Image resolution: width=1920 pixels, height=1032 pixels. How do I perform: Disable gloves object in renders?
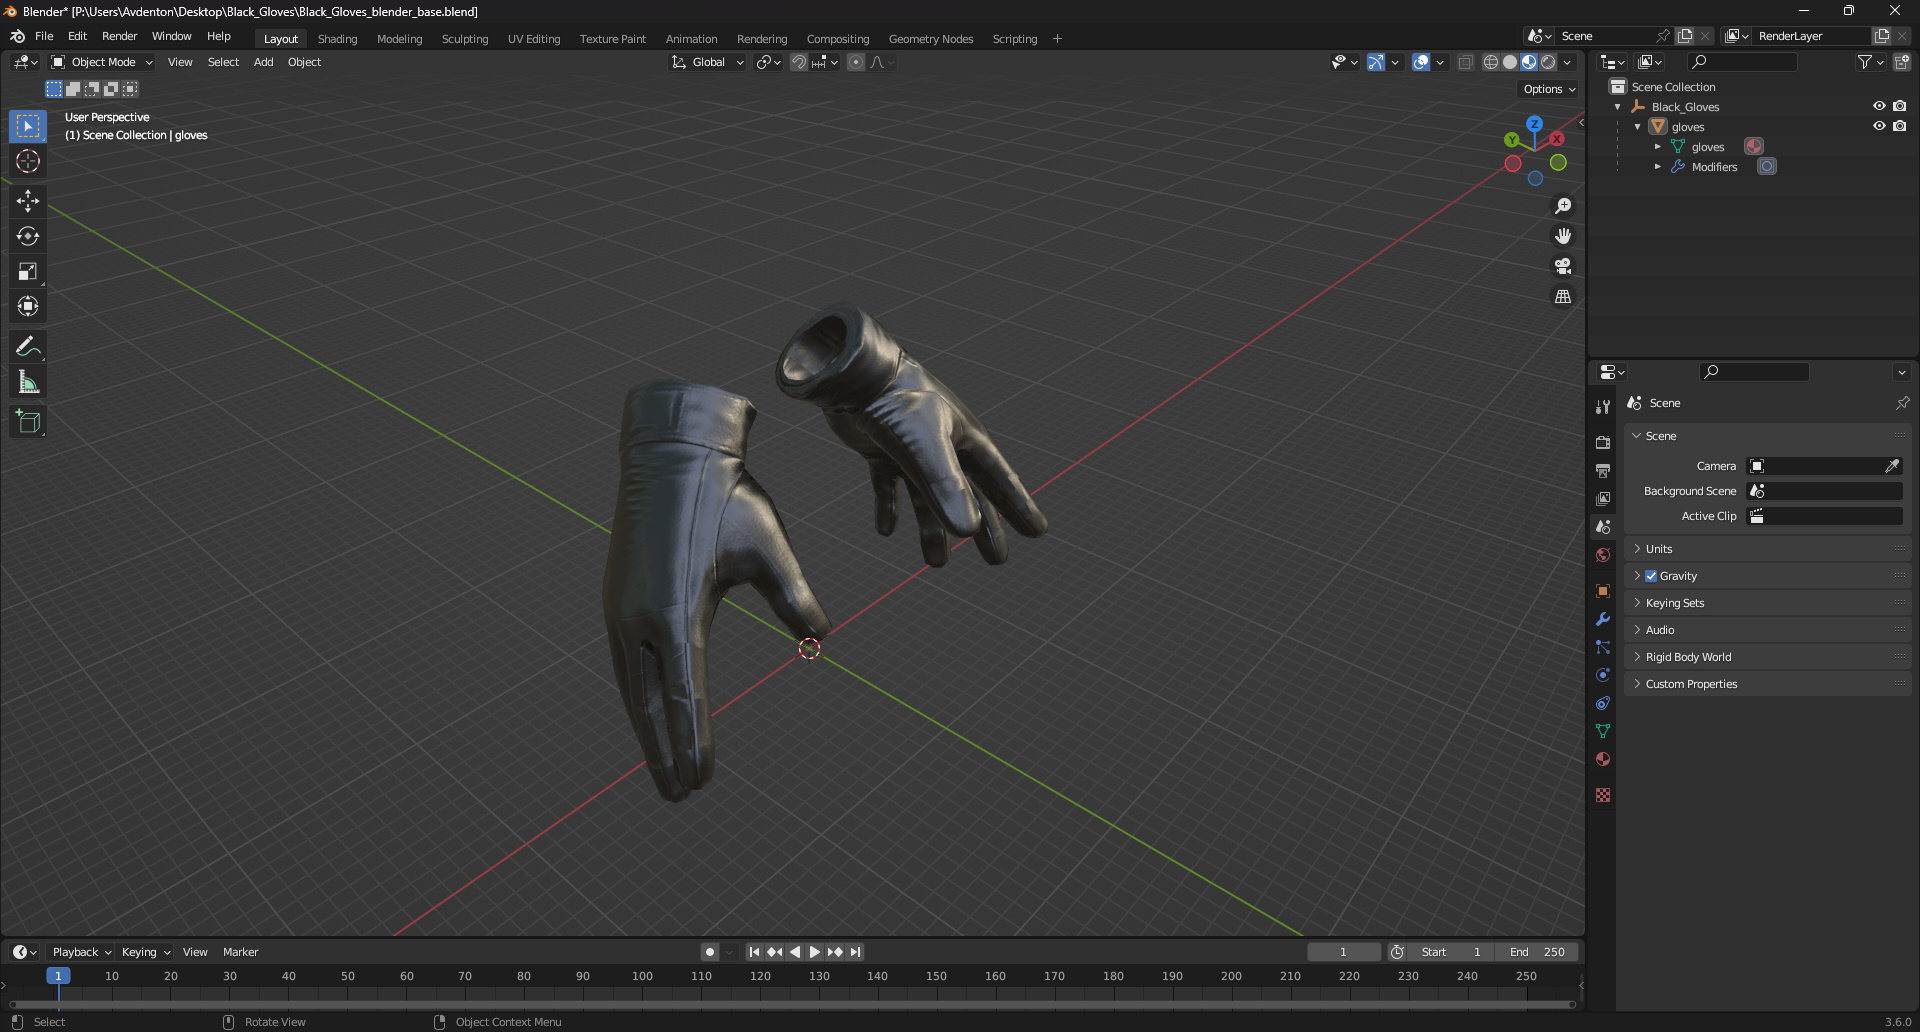coord(1899,126)
